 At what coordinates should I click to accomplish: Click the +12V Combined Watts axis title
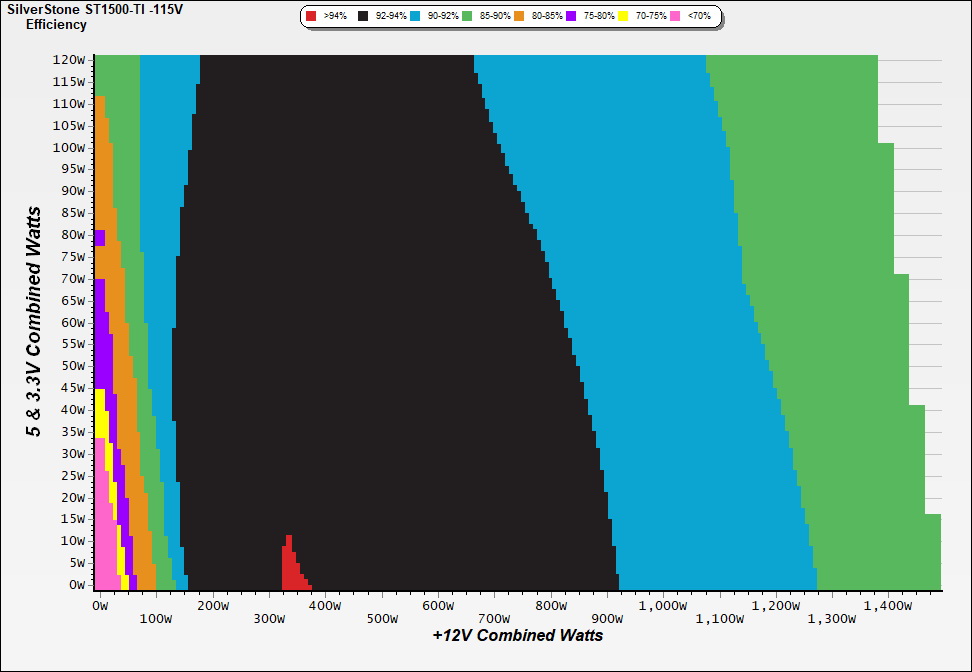[517, 635]
